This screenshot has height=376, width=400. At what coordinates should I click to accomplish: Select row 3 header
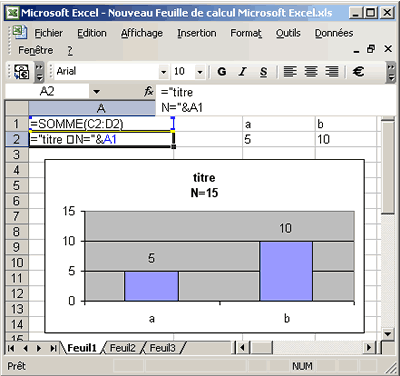pyautogui.click(x=16, y=155)
